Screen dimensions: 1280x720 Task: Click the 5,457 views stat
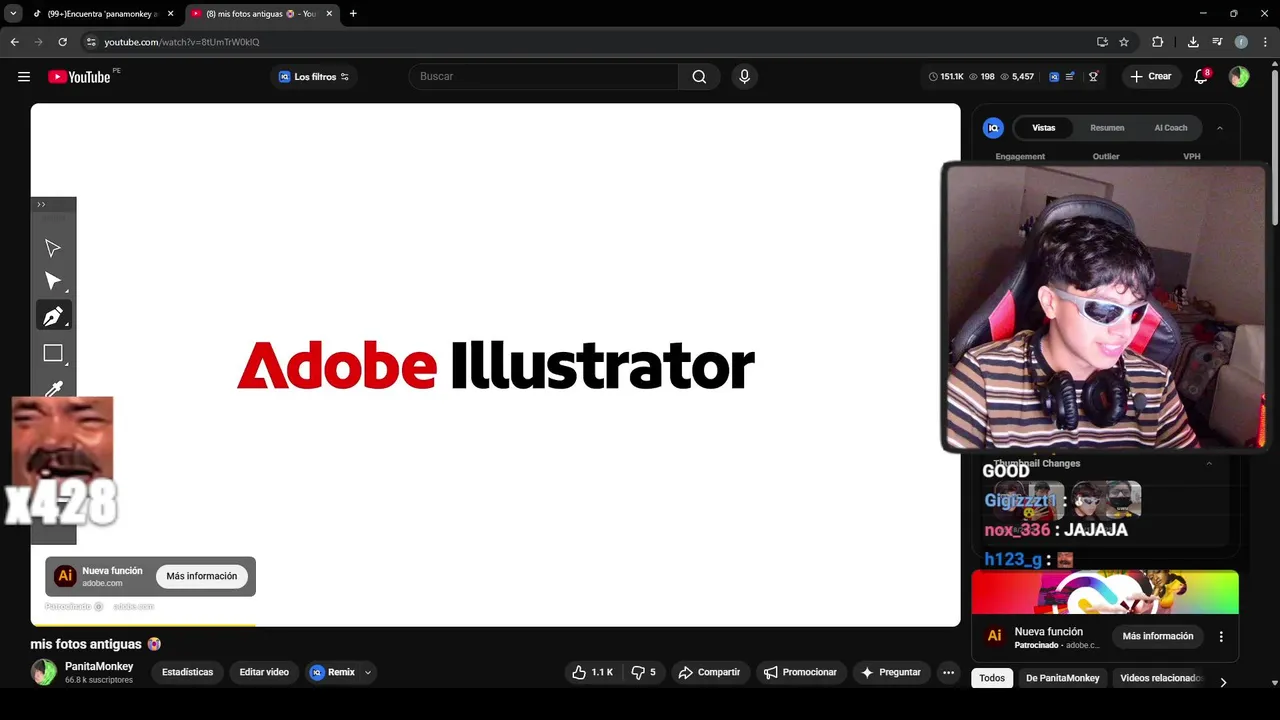(x=1017, y=77)
